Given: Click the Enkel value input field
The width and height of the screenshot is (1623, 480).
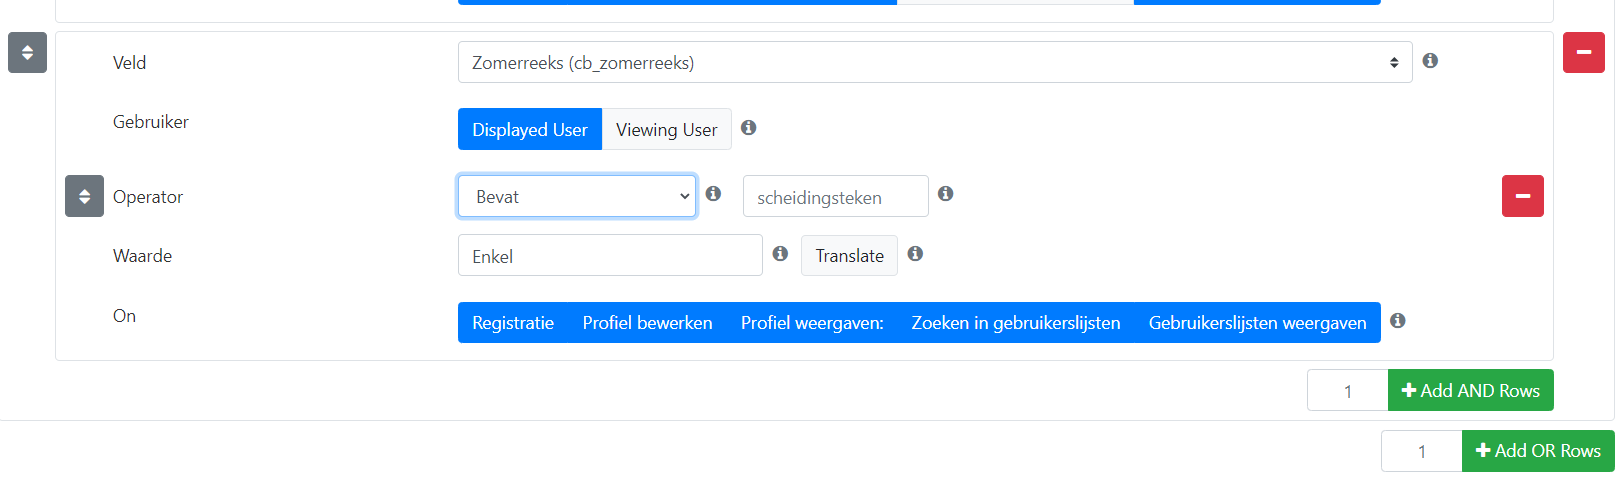Looking at the screenshot, I should tap(610, 255).
